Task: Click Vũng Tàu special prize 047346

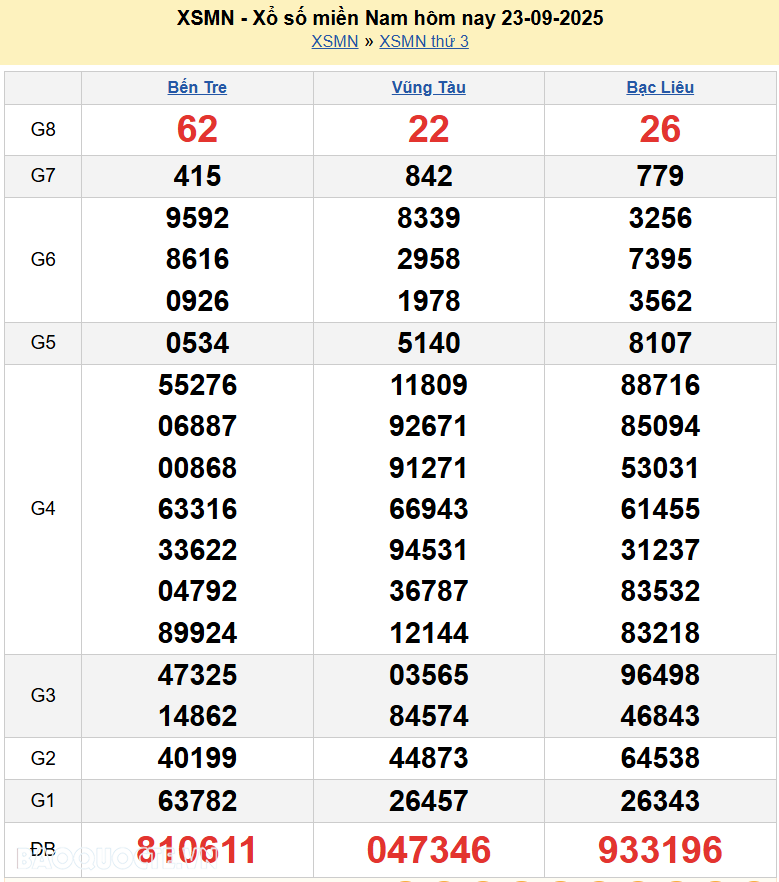Action: tap(428, 850)
